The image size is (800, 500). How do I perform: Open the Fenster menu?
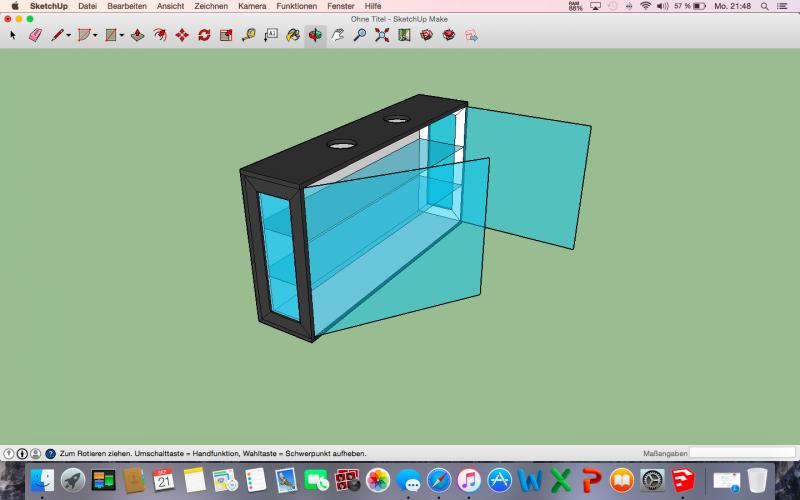(x=340, y=6)
